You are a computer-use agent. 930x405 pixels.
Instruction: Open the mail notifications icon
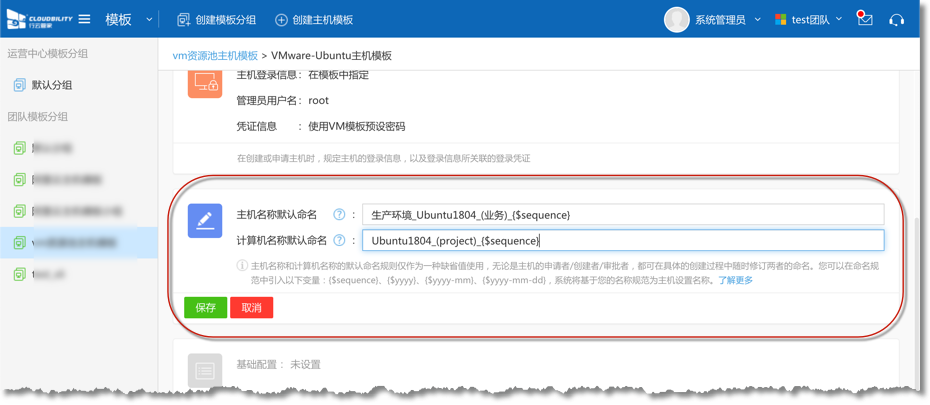866,20
